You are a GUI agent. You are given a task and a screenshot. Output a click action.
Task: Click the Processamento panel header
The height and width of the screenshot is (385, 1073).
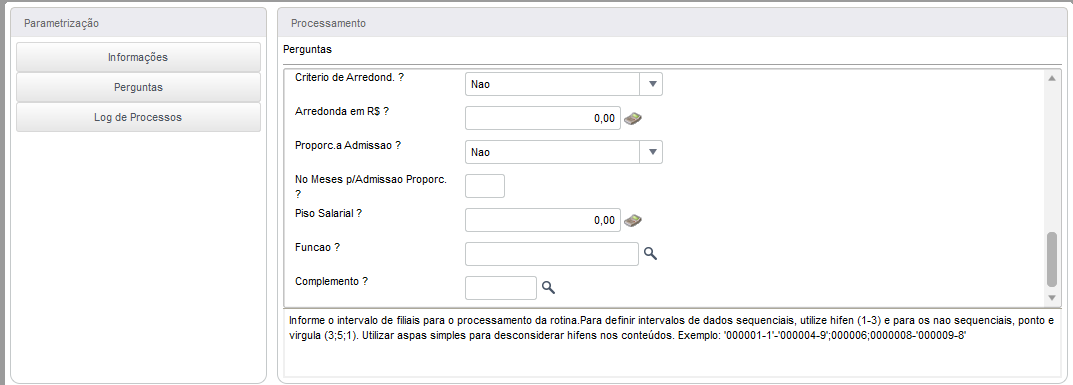(x=671, y=23)
